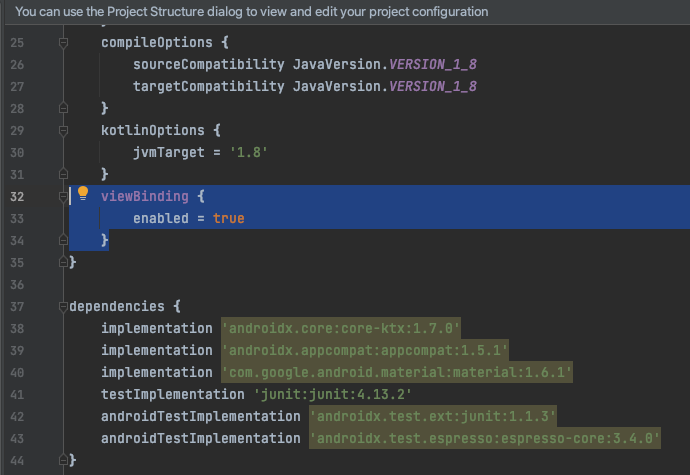Screen dimensions: 690x475
Task: Click fold end marker on line 28
Action: [x=63, y=108]
